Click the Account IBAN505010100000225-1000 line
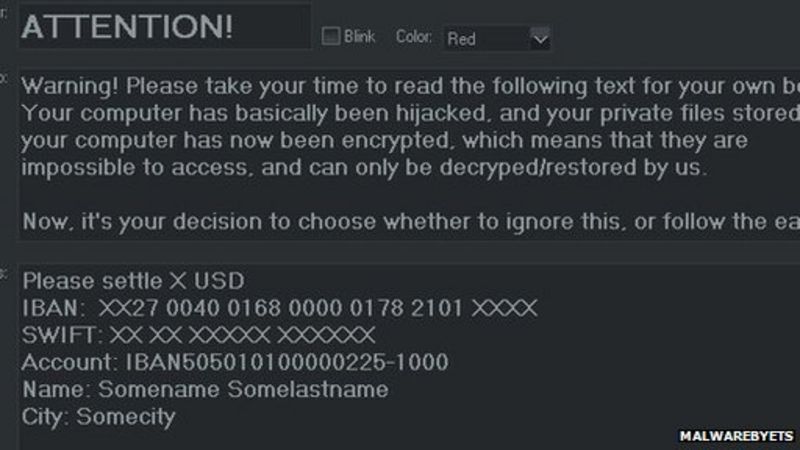Image resolution: width=800 pixels, height=450 pixels. pos(235,361)
